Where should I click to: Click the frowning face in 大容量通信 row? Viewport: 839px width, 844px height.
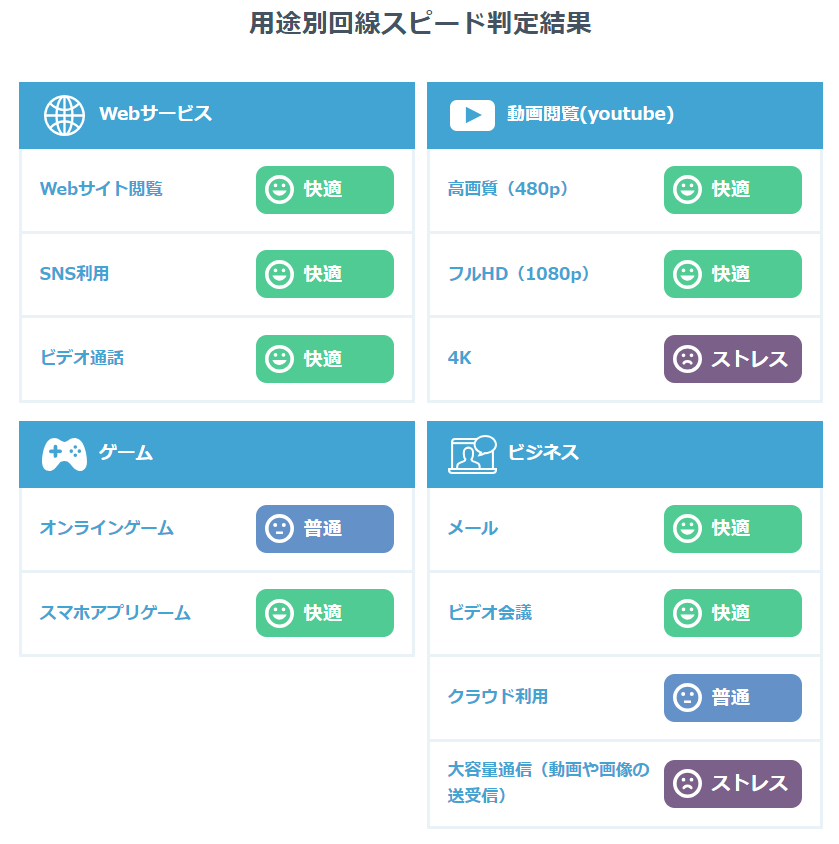687,784
